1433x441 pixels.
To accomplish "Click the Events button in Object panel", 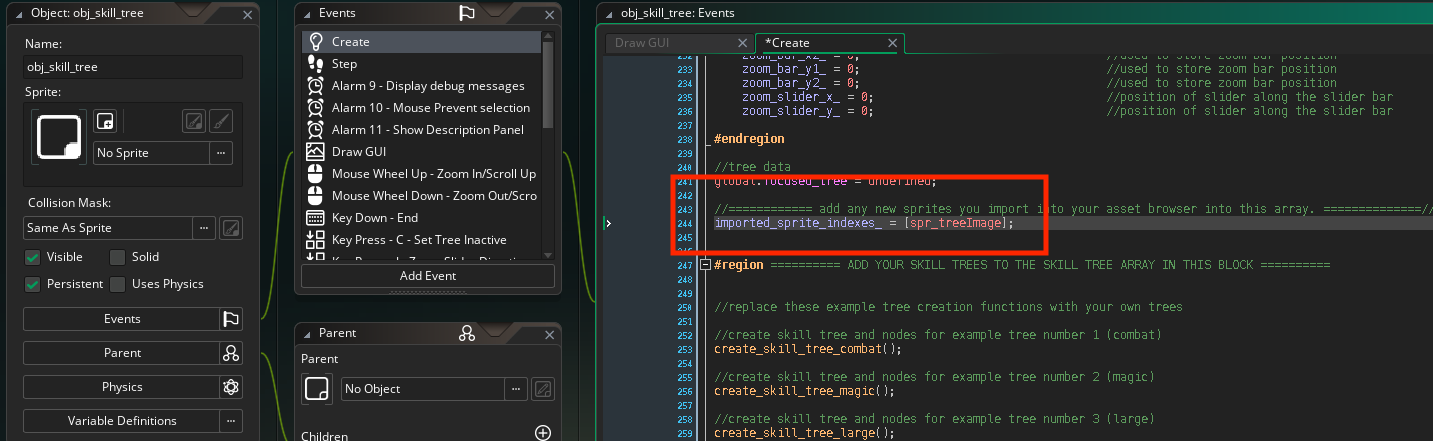I will click(121, 319).
